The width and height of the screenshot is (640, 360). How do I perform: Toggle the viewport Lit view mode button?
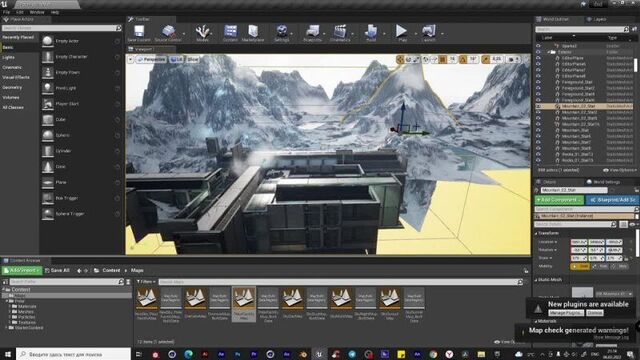177,59
